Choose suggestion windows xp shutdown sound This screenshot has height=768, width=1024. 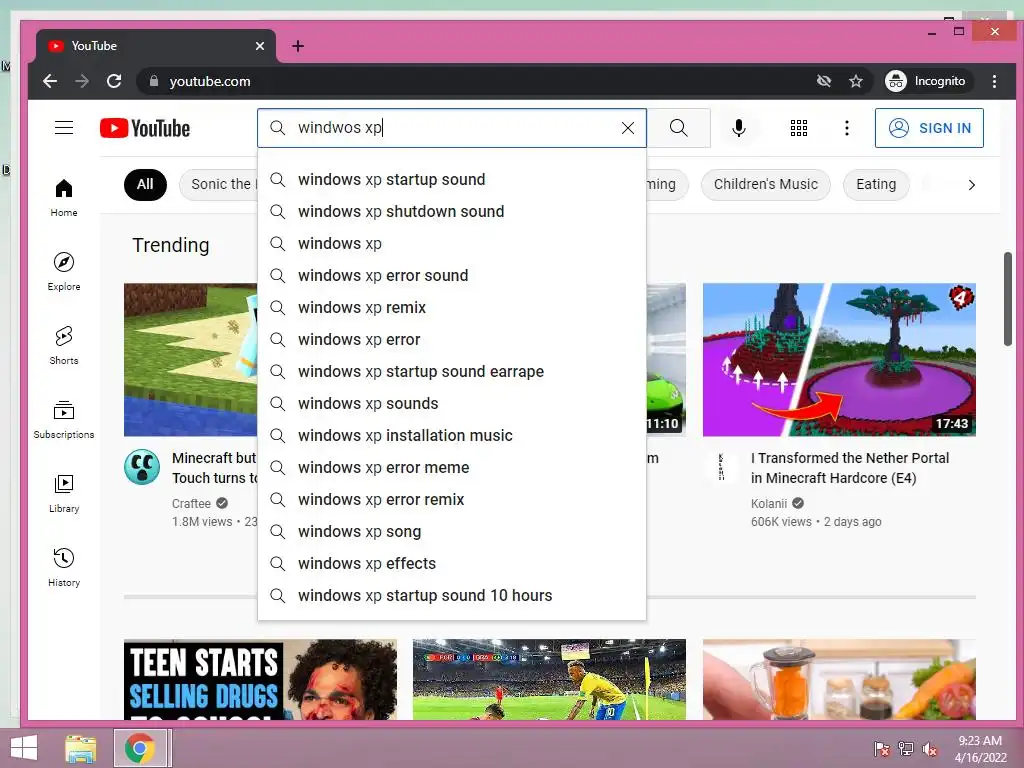pyautogui.click(x=452, y=212)
